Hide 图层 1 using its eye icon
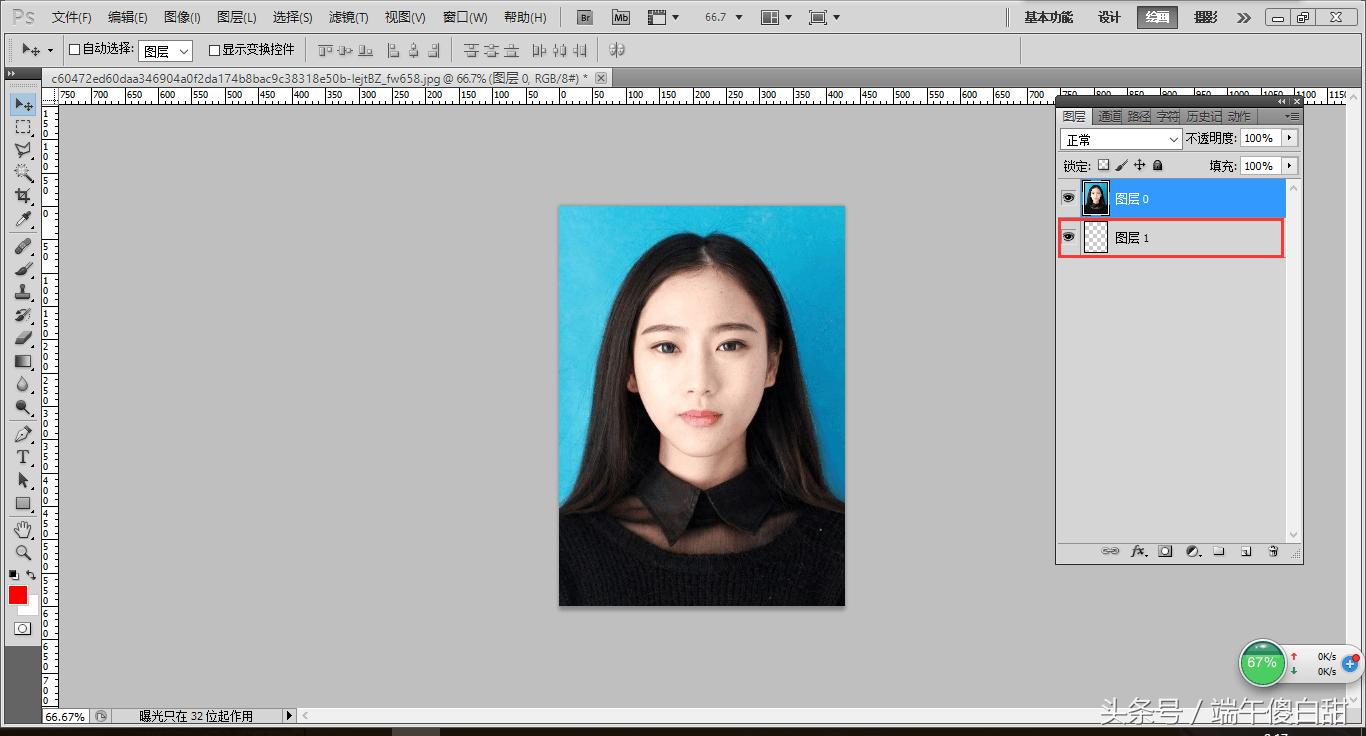This screenshot has width=1366, height=736. click(x=1068, y=237)
